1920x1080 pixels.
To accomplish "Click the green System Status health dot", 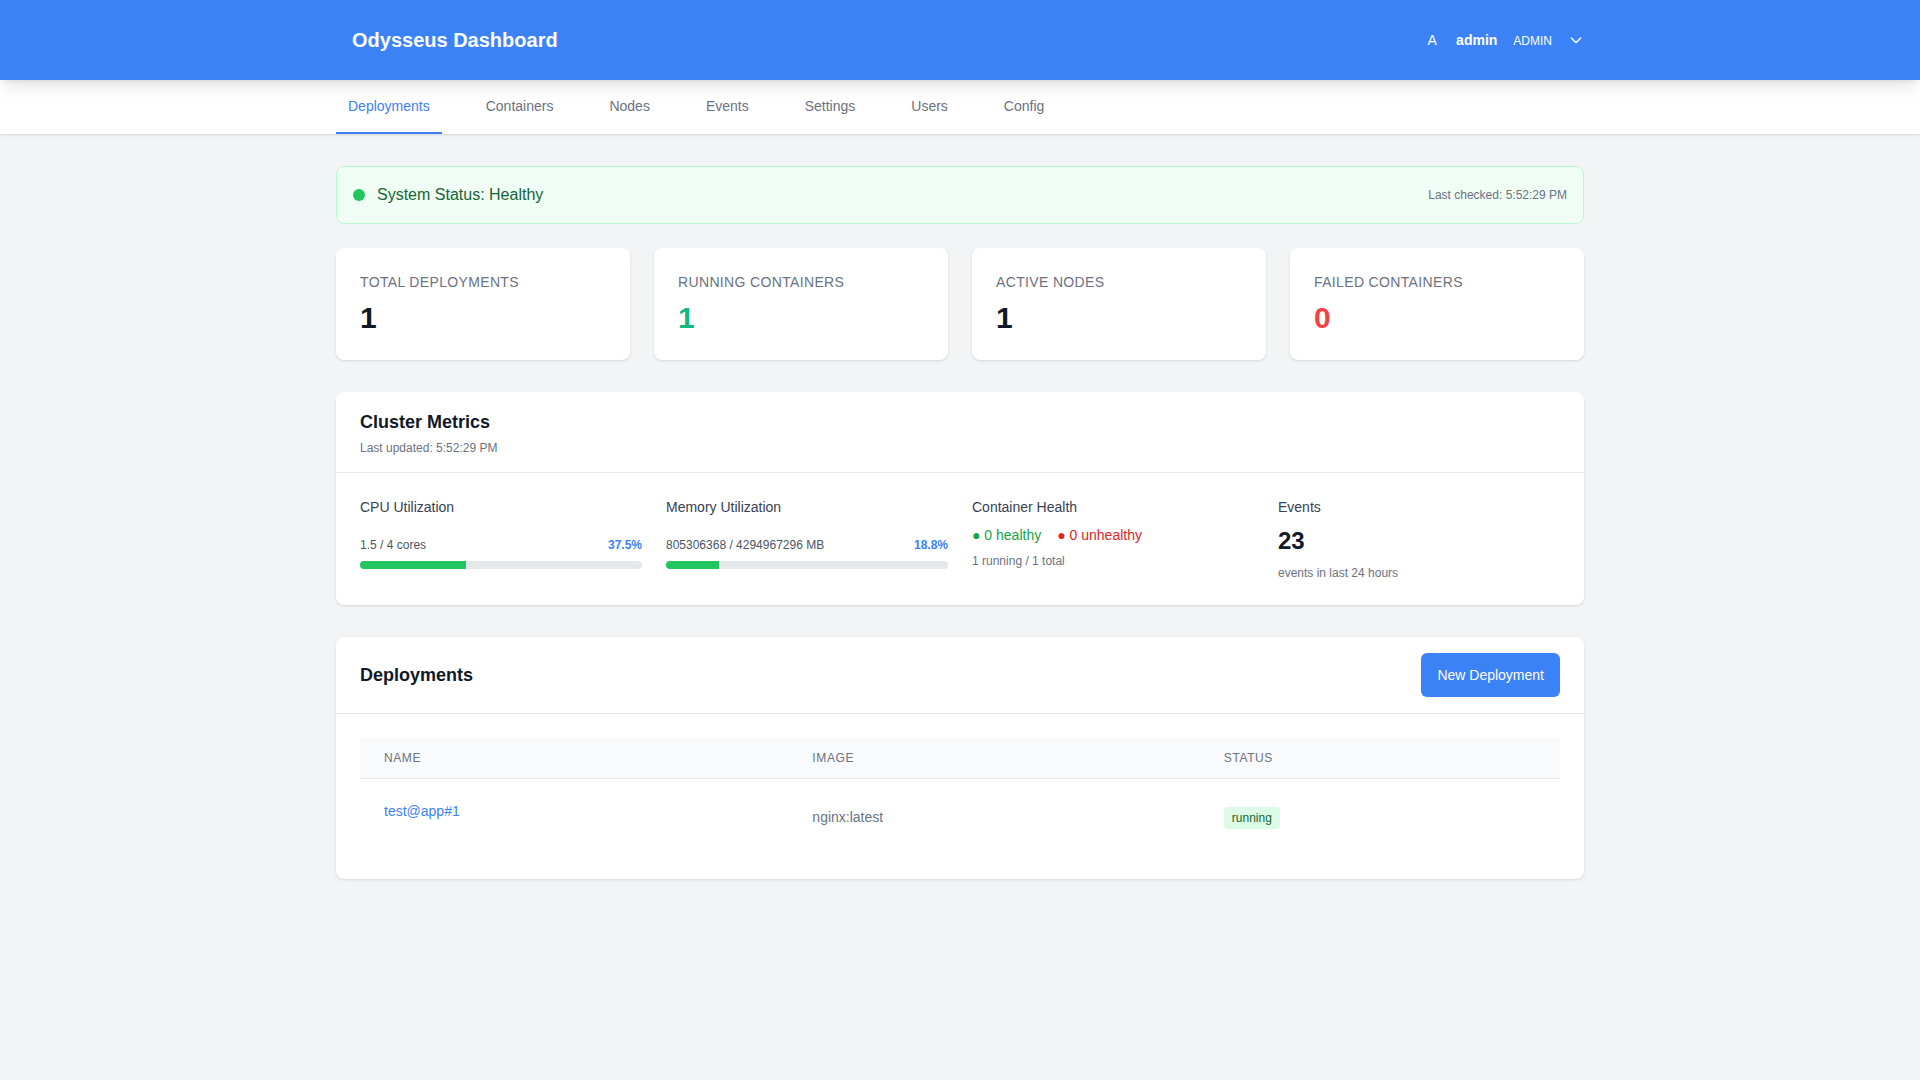I will [x=359, y=195].
